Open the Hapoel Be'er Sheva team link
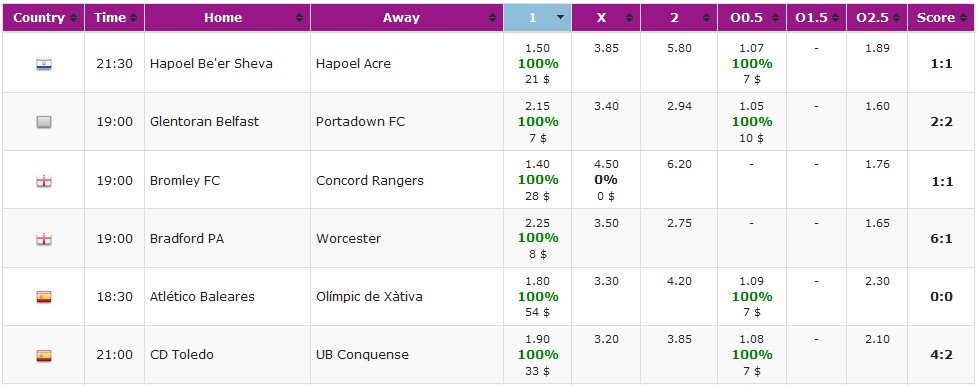 [211, 64]
